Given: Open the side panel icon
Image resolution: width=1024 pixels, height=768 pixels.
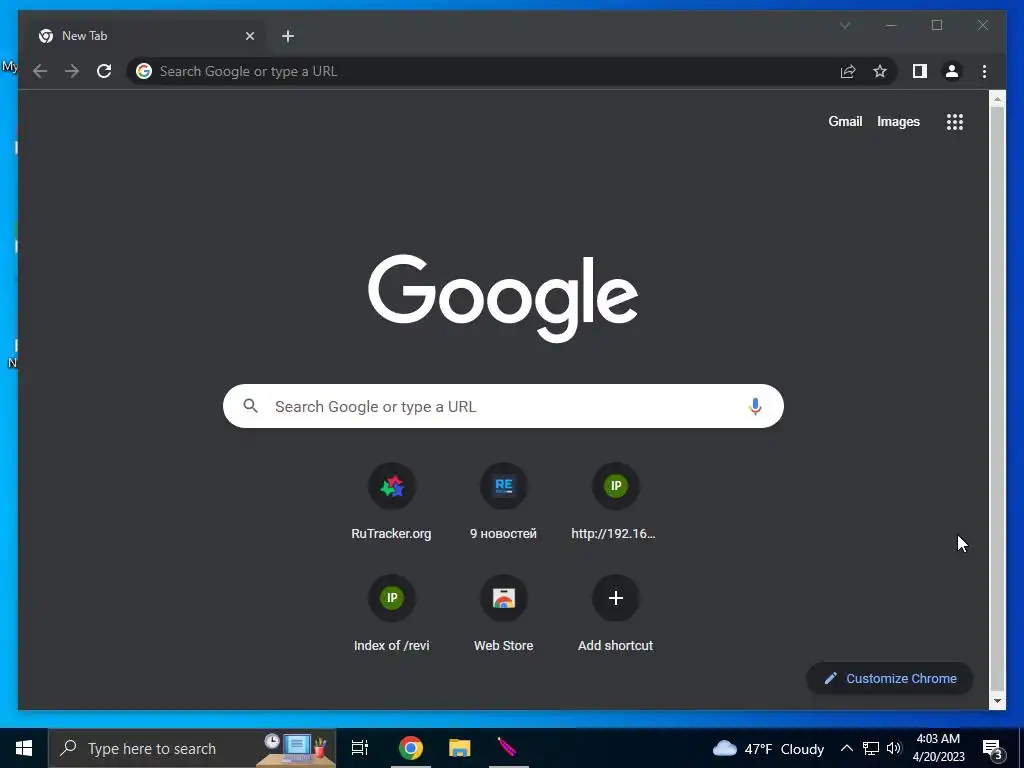Looking at the screenshot, I should [920, 71].
